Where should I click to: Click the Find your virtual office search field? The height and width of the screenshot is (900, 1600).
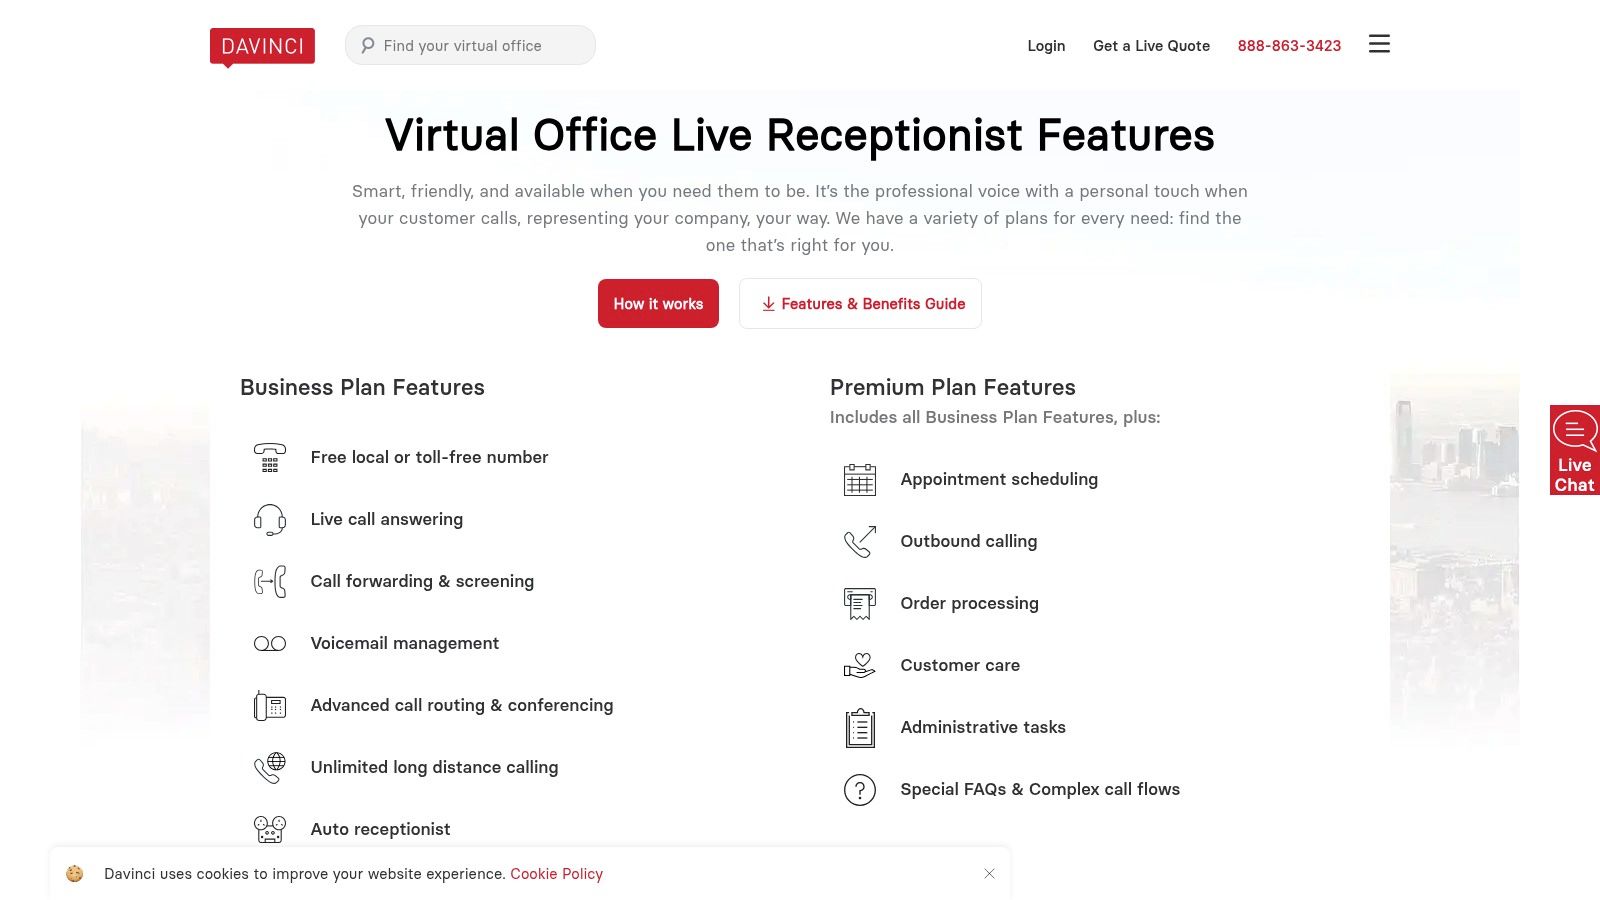pos(470,45)
